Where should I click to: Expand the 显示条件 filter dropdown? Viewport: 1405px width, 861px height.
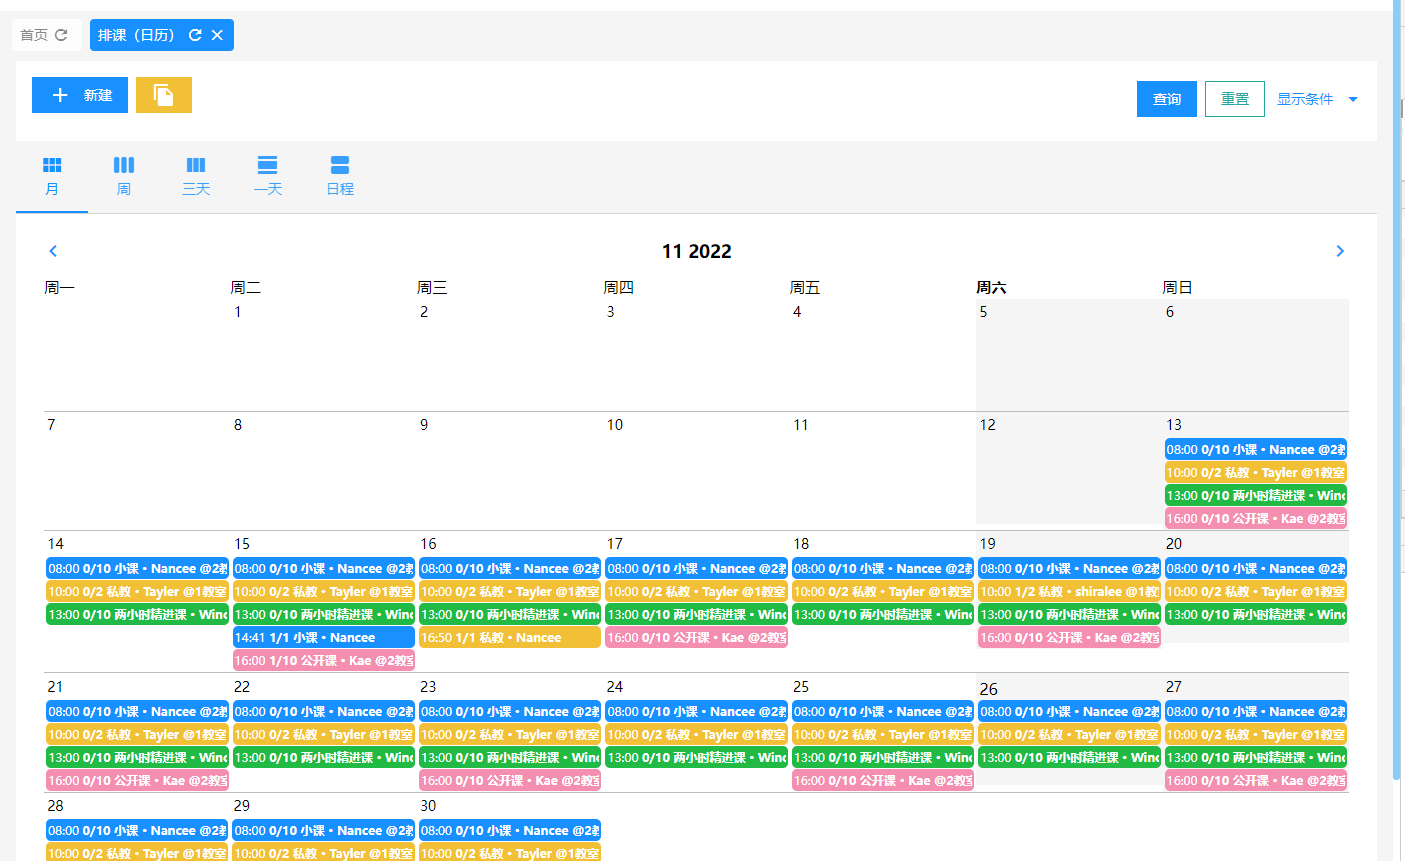click(1317, 99)
